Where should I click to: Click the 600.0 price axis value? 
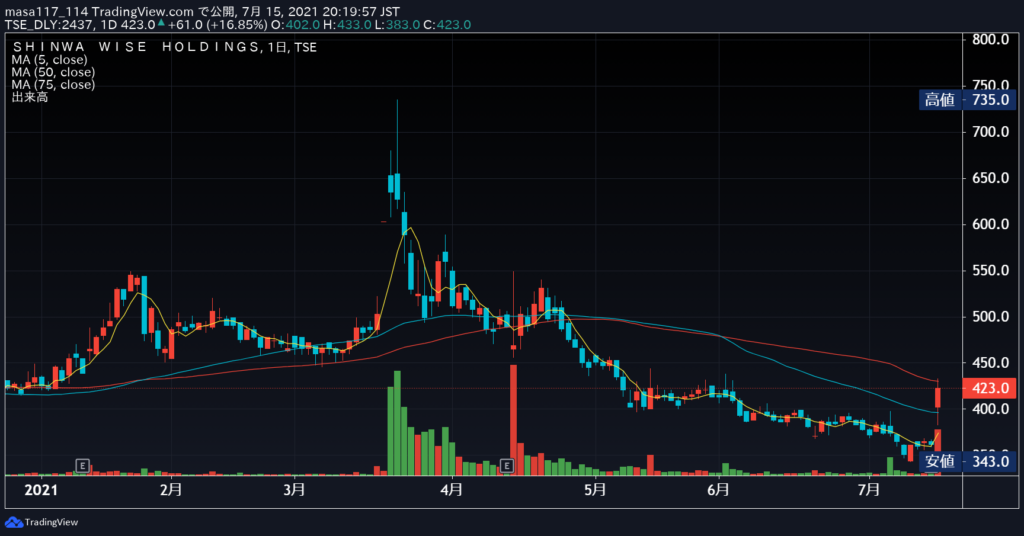[990, 225]
